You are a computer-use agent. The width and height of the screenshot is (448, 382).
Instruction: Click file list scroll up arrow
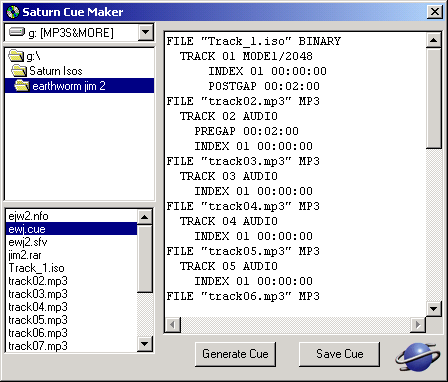click(145, 217)
